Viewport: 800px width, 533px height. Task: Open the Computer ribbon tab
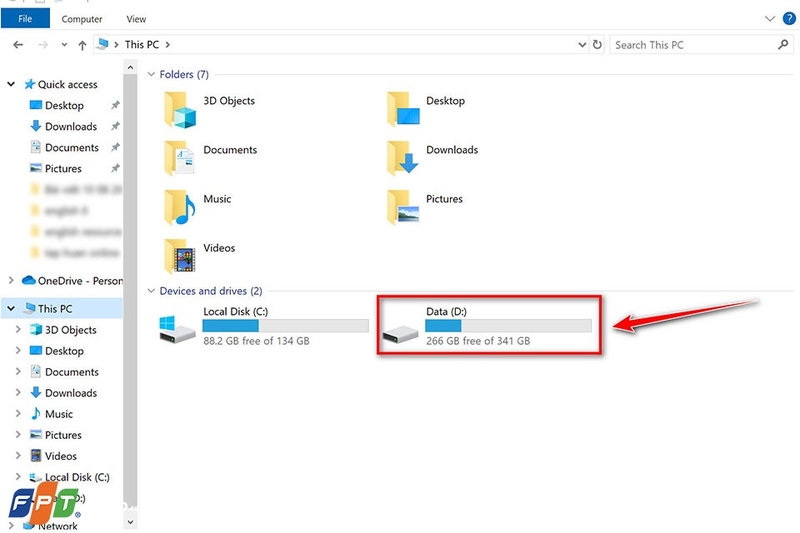(82, 19)
